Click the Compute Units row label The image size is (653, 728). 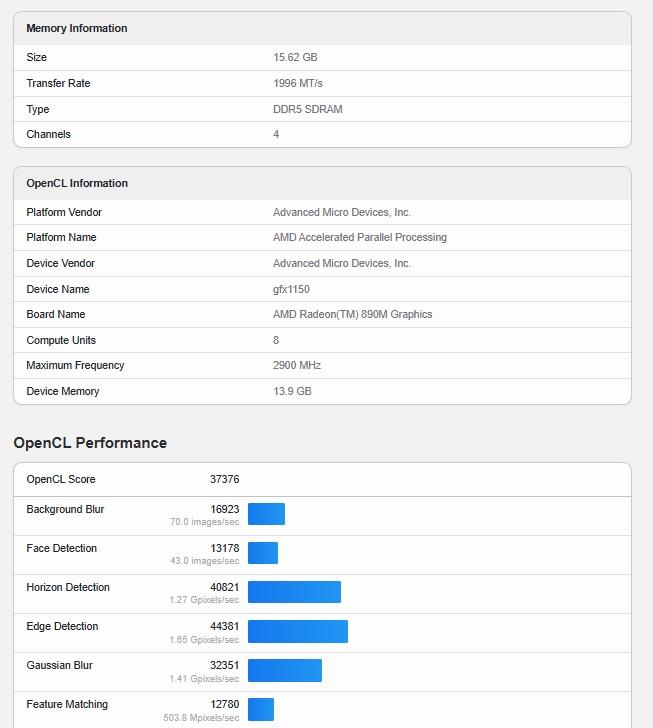click(x=61, y=340)
